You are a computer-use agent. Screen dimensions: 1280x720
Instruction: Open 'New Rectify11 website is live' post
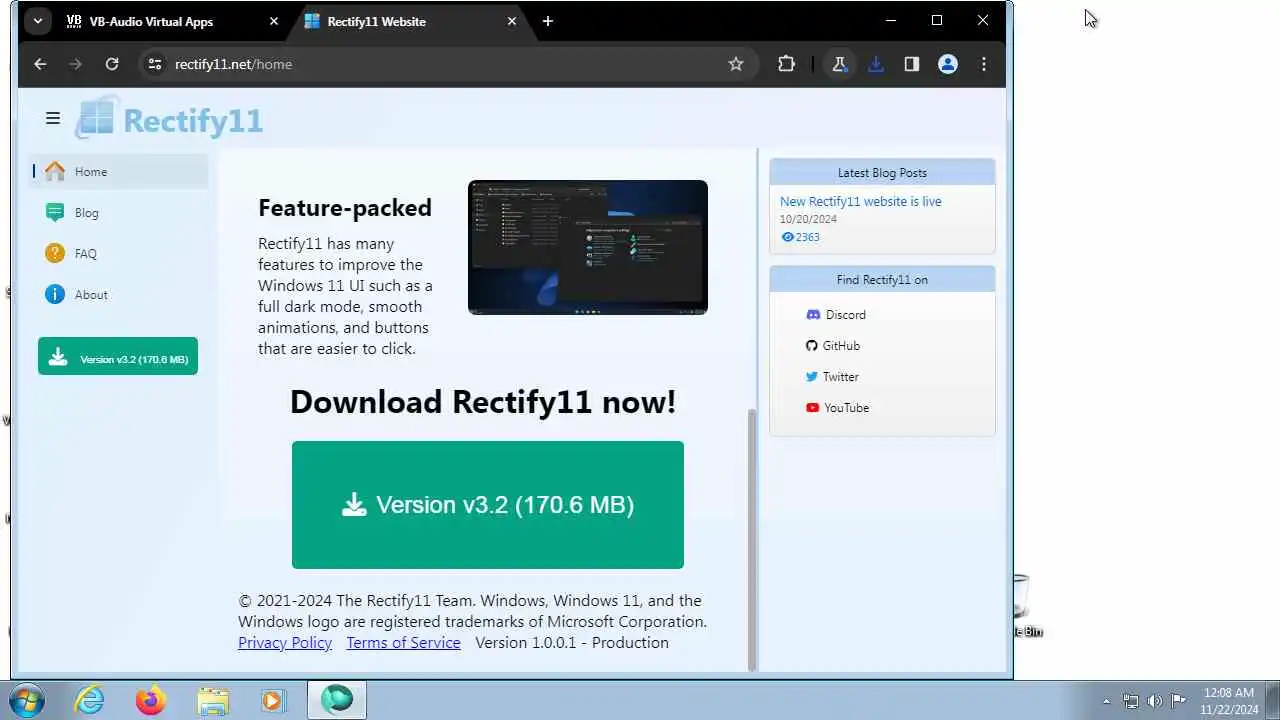click(860, 201)
